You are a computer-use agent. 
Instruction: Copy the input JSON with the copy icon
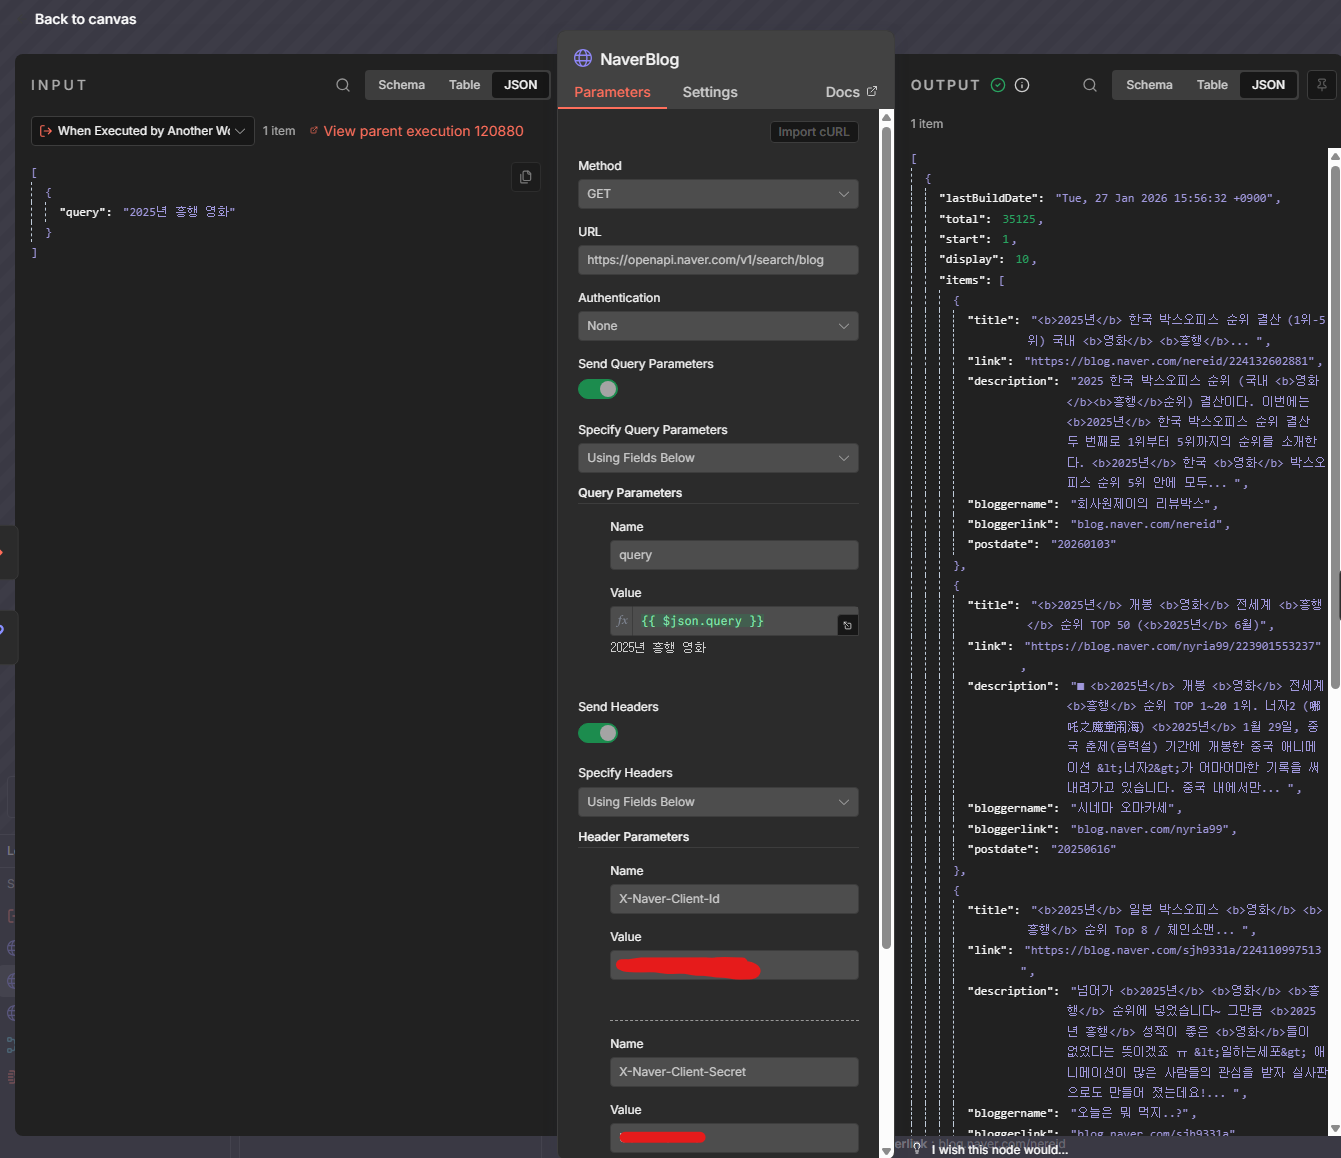(x=525, y=177)
